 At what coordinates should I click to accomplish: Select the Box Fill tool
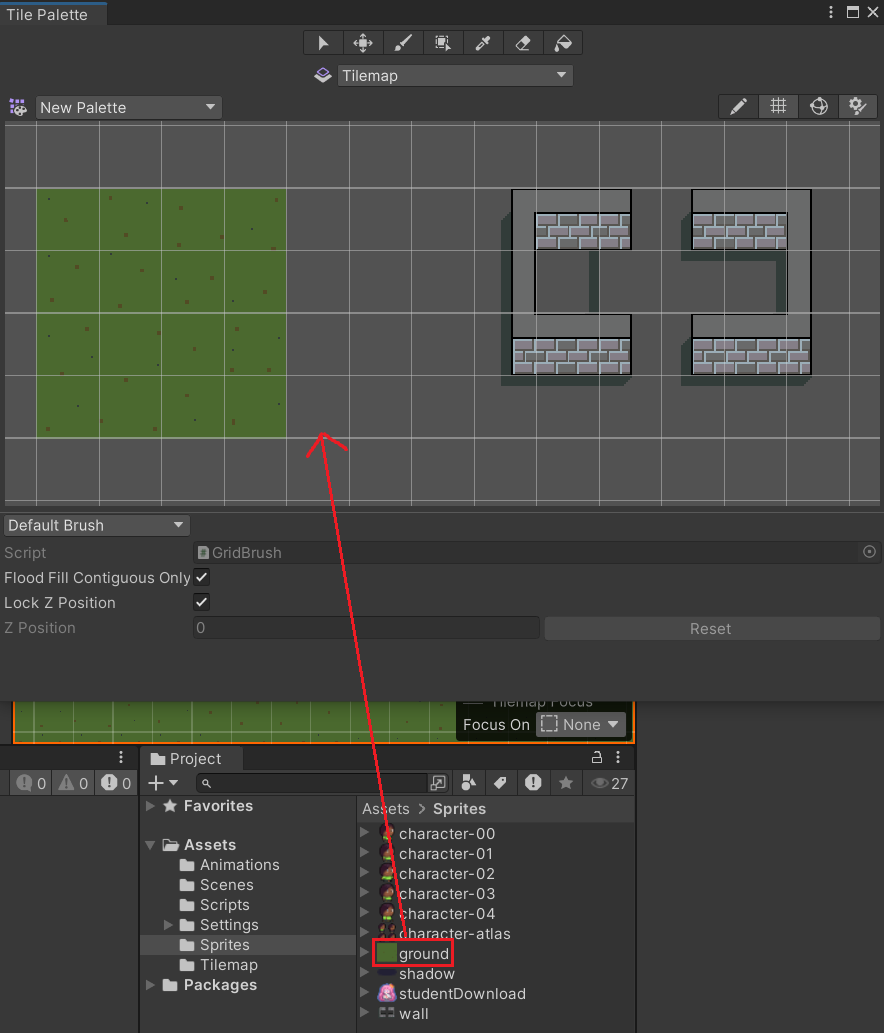(443, 43)
